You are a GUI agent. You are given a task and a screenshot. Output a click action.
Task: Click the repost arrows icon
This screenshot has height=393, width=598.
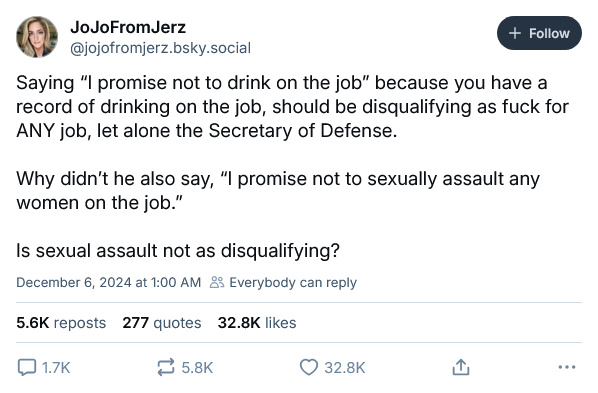point(166,367)
